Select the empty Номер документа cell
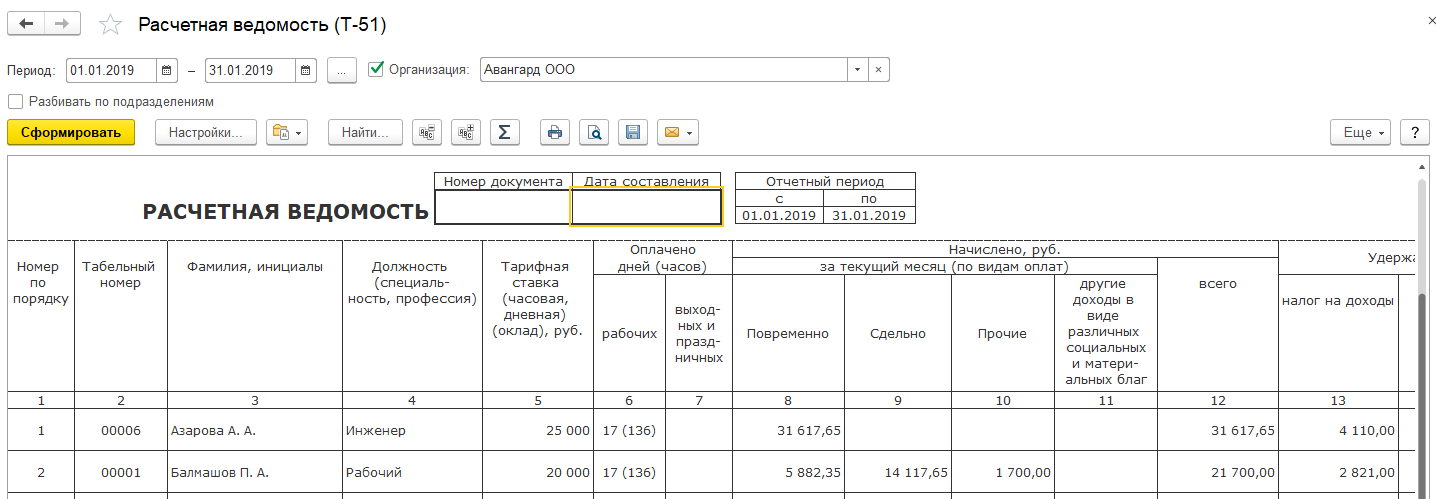Screen dimensions: 1436x499 (503, 207)
